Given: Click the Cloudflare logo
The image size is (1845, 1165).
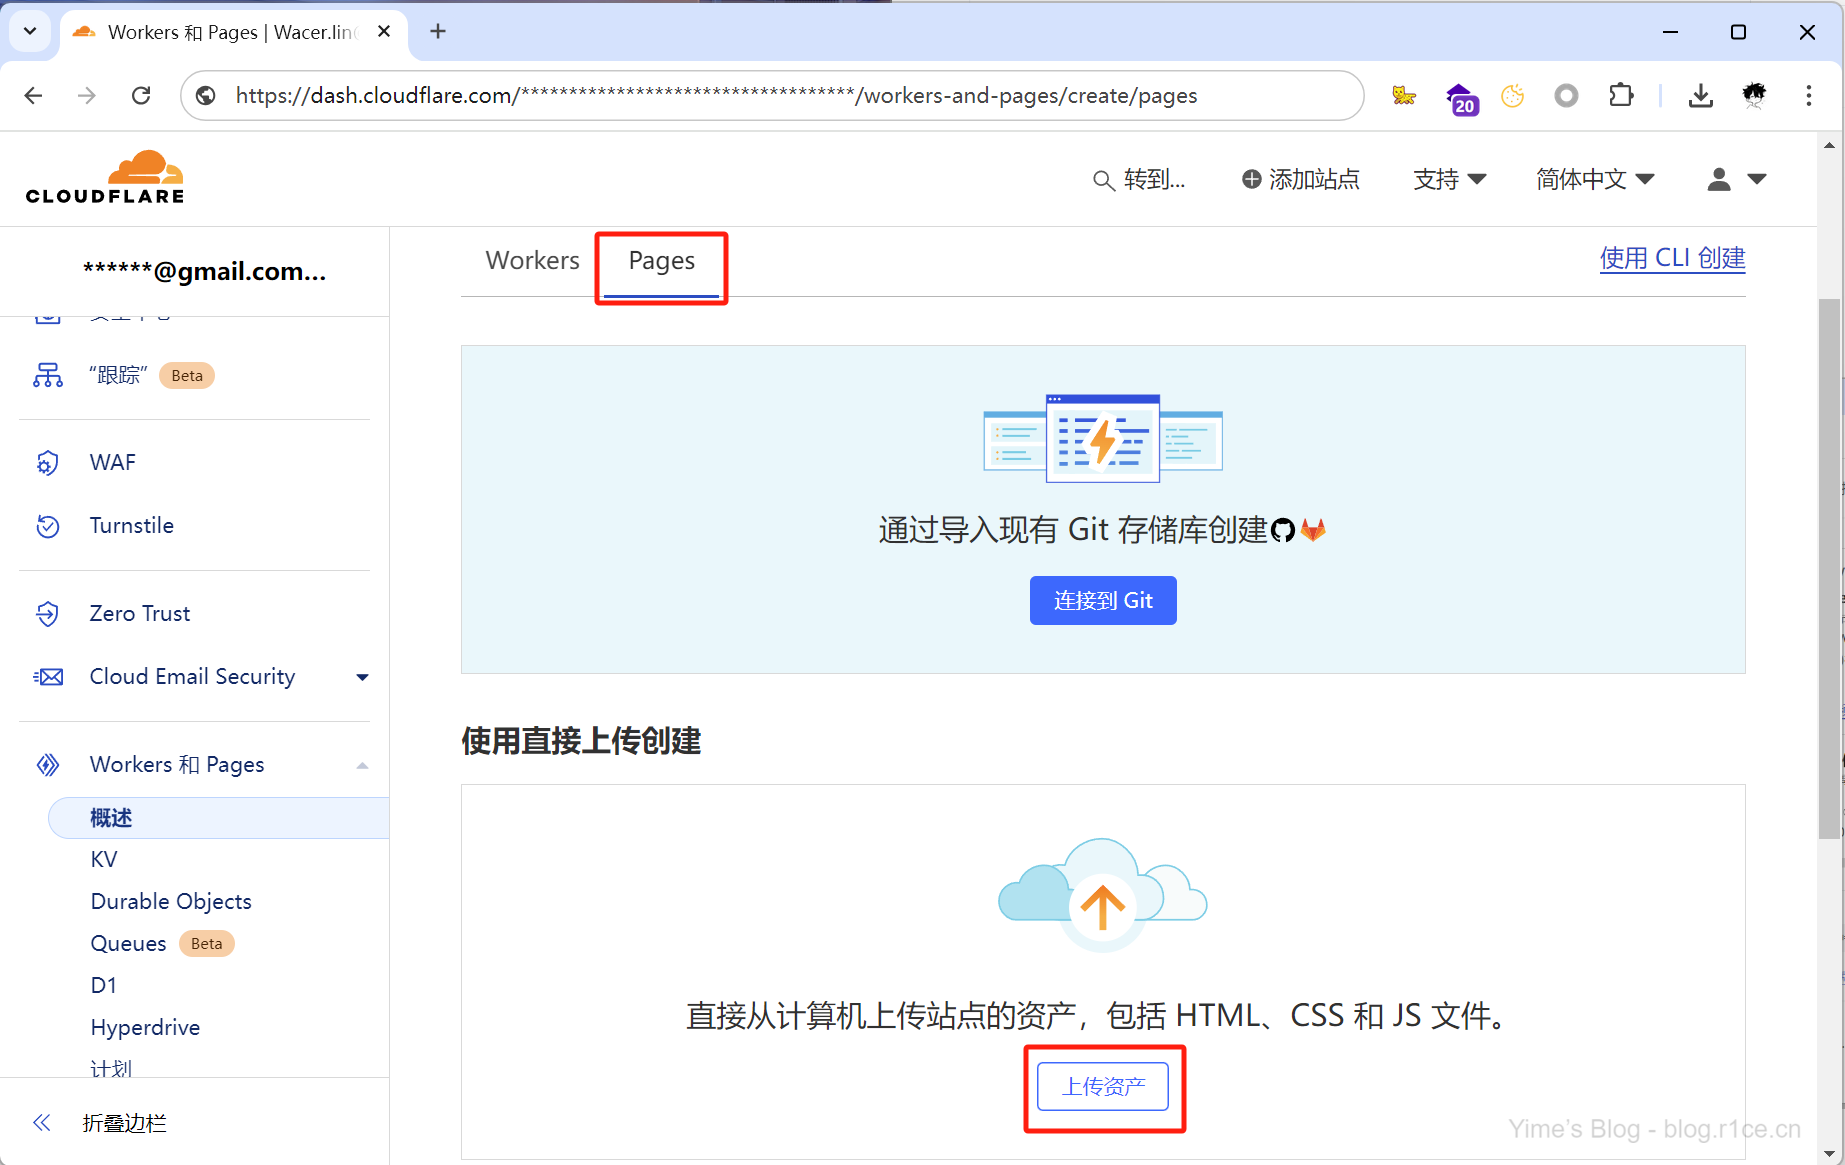Looking at the screenshot, I should [x=105, y=178].
